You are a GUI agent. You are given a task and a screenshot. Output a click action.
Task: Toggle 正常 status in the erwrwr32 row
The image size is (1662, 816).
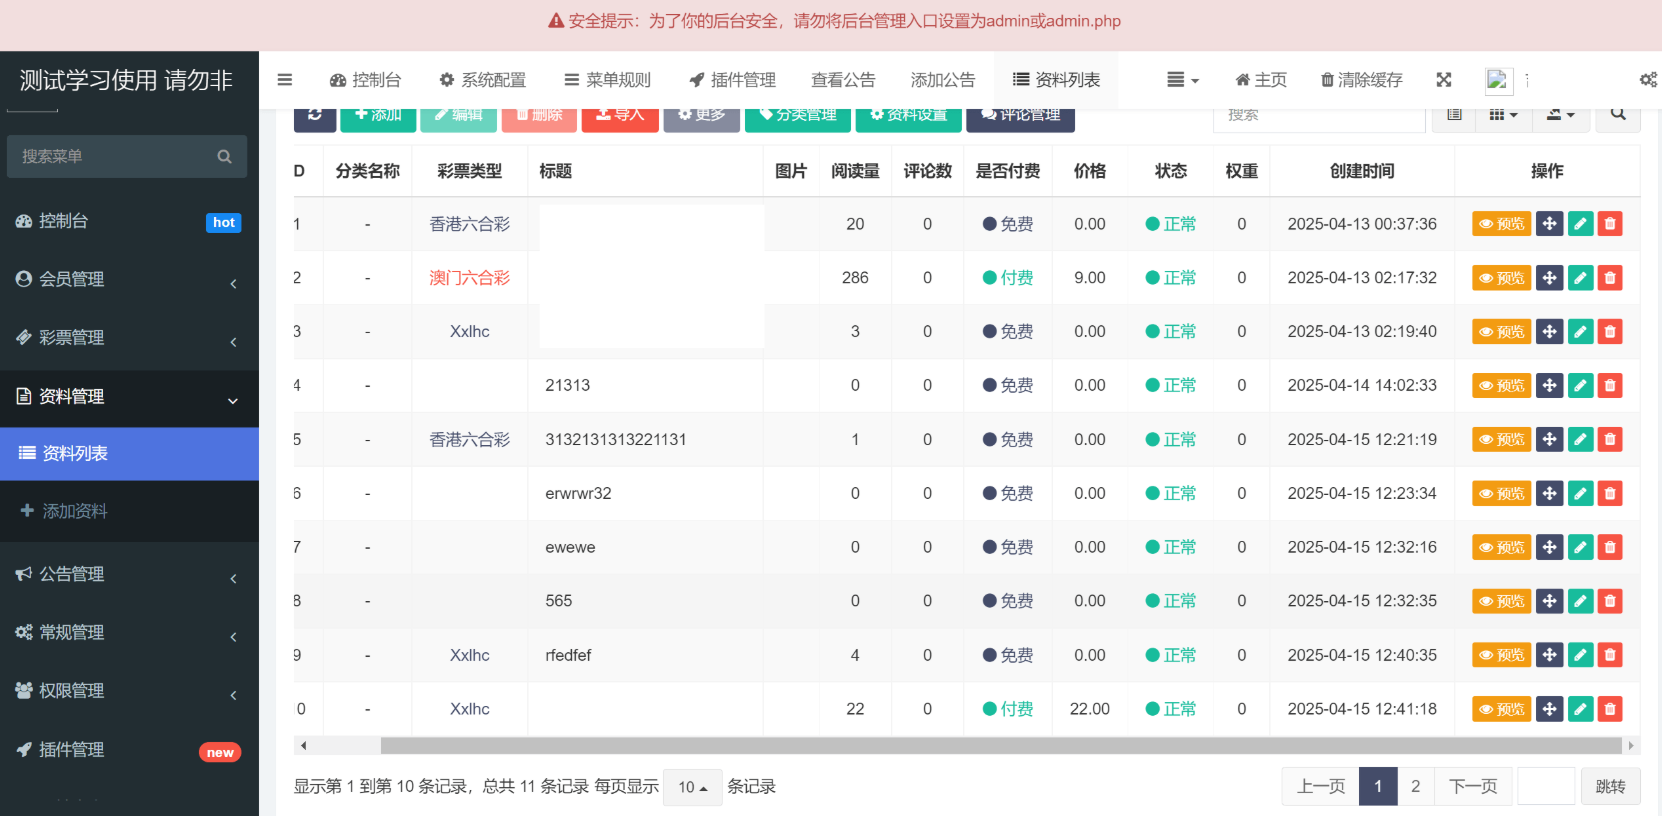coord(1170,494)
